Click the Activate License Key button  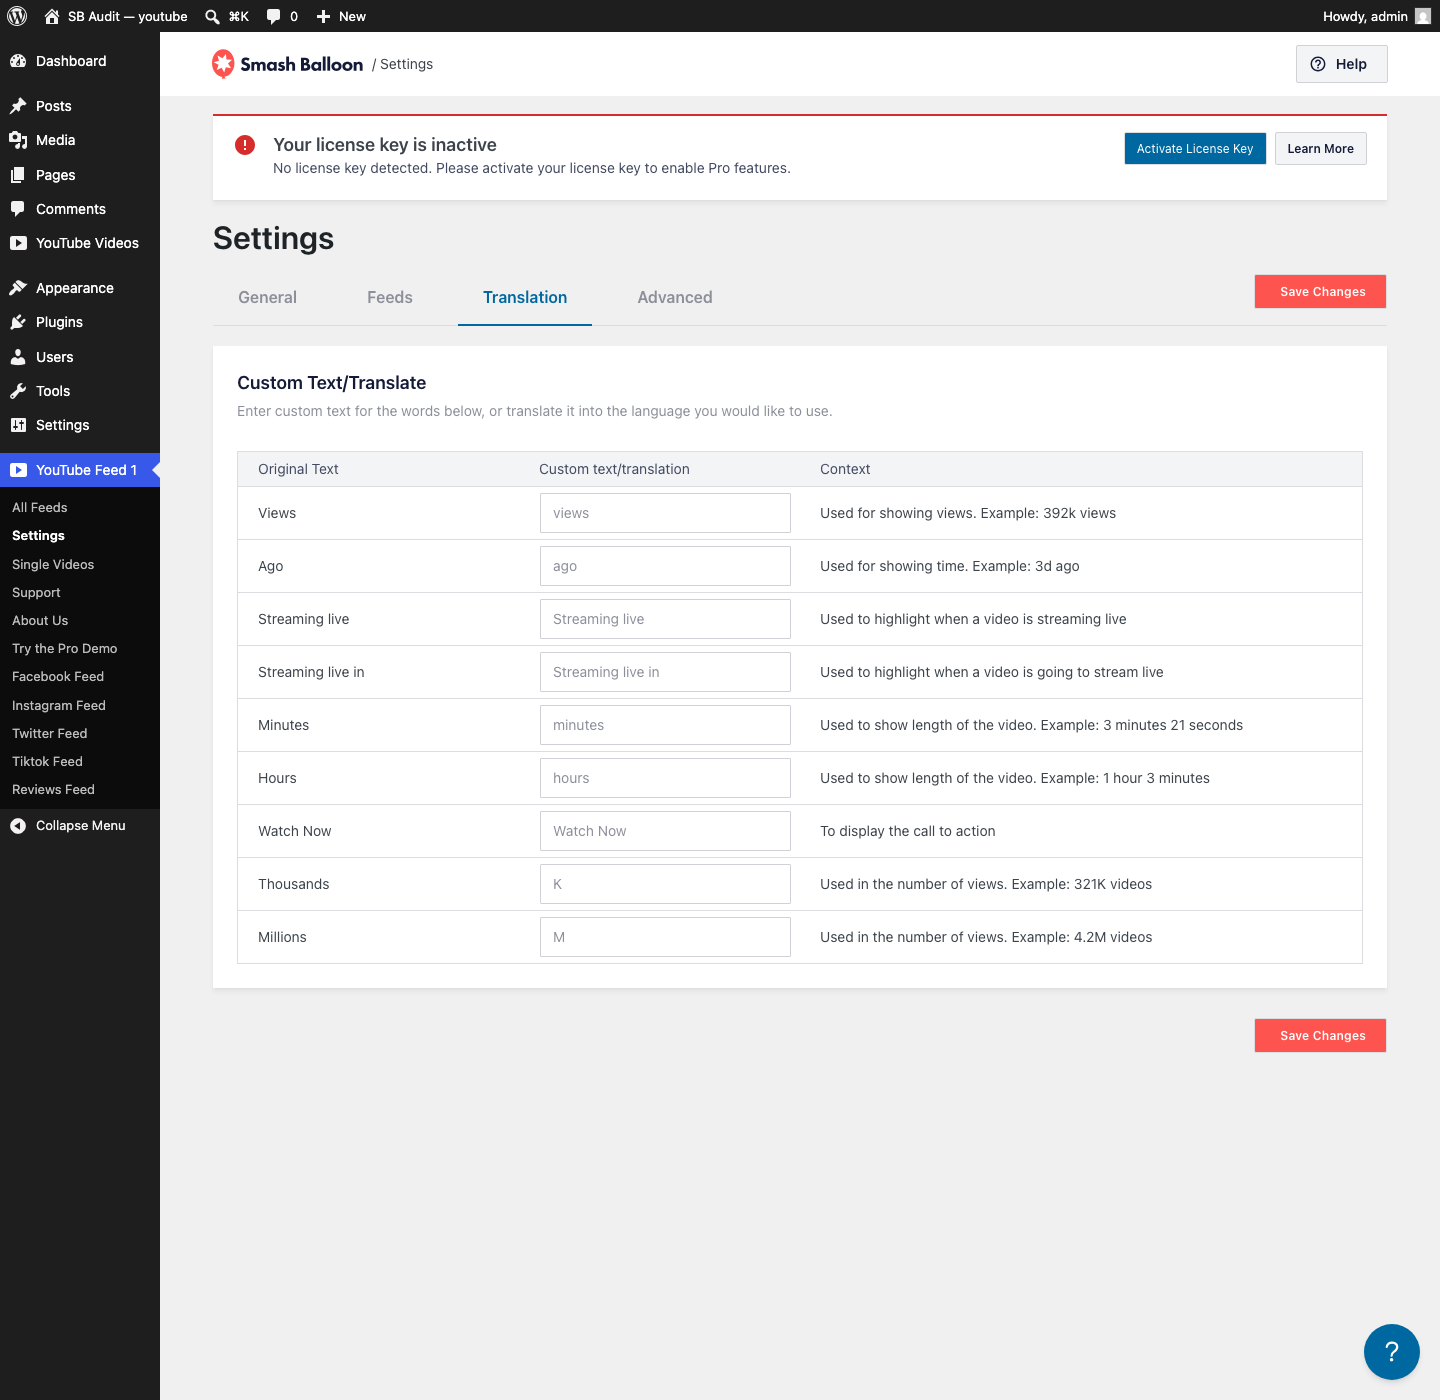[x=1195, y=149]
